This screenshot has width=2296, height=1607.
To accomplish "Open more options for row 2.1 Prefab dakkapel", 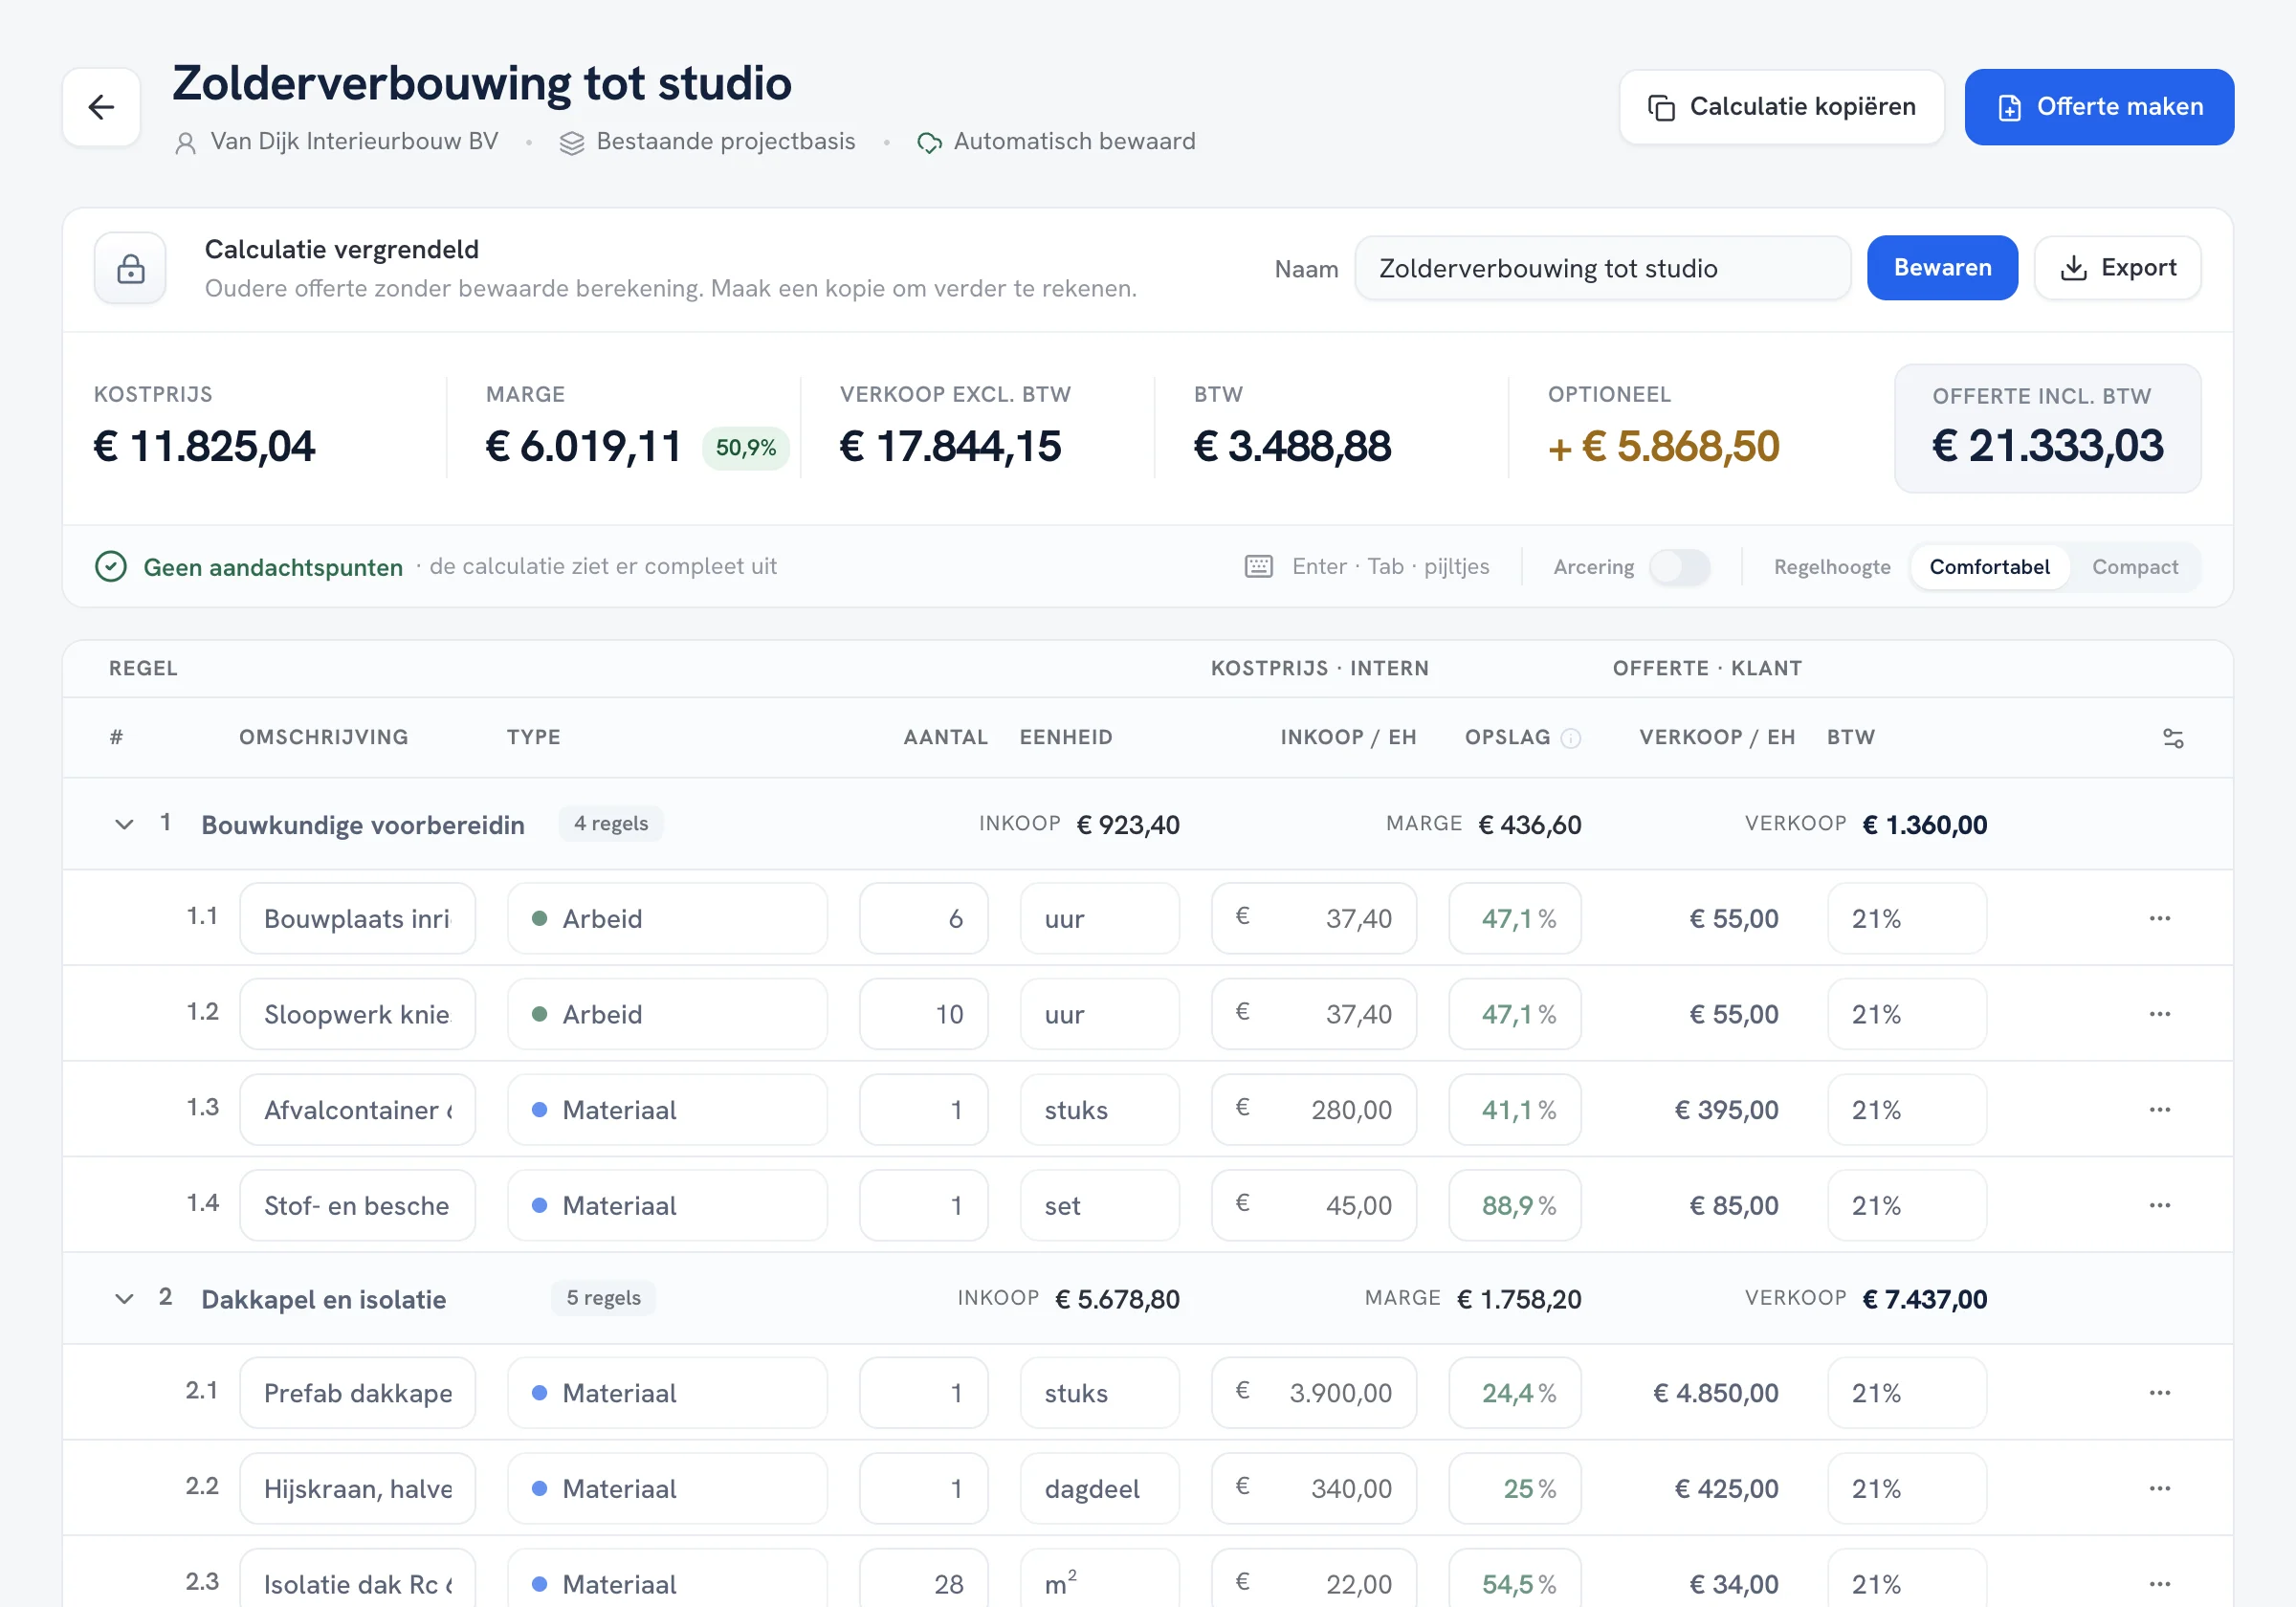I will coord(2159,1393).
